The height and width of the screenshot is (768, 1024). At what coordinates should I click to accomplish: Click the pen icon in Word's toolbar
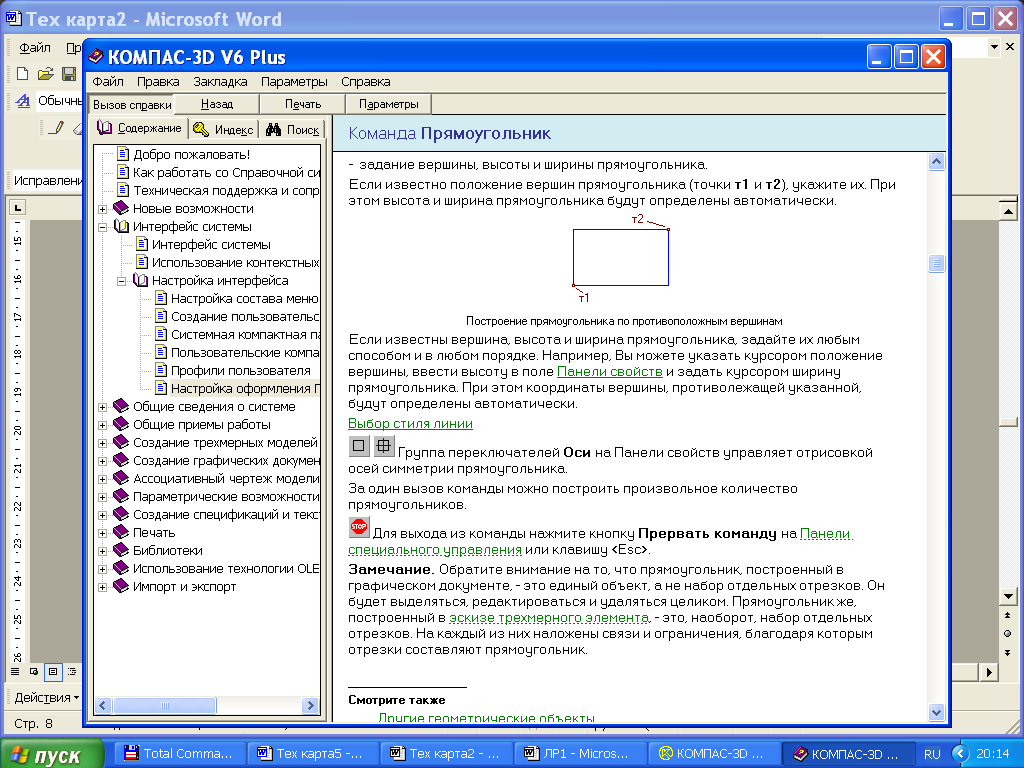tap(56, 127)
